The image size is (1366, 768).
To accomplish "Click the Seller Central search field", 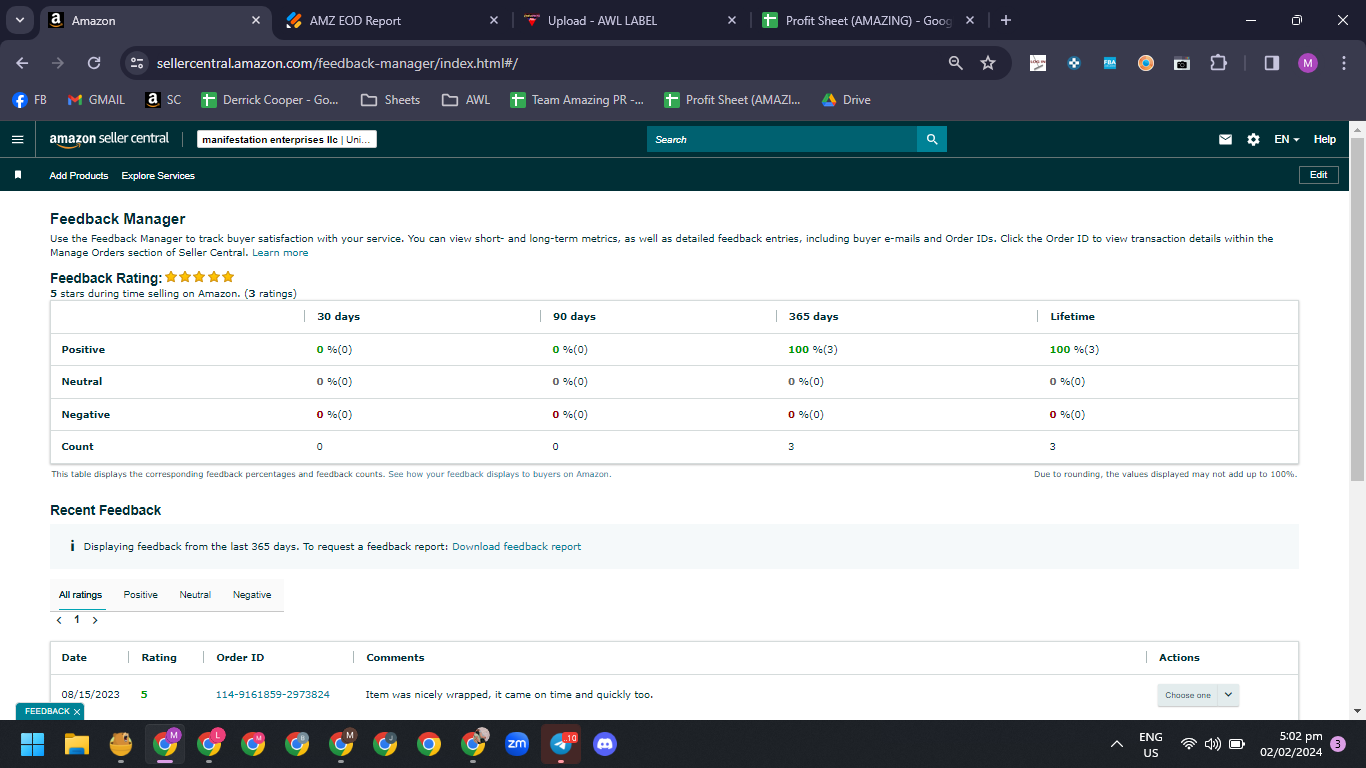I will pyautogui.click(x=782, y=139).
